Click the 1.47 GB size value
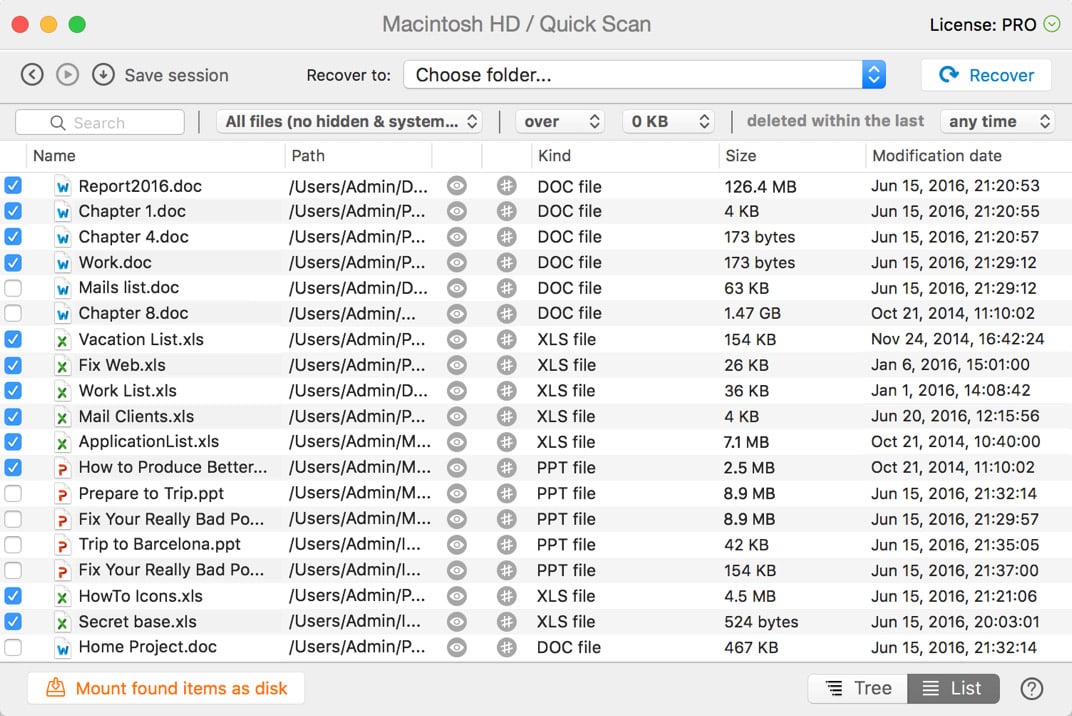This screenshot has height=716, width=1072. (752, 314)
